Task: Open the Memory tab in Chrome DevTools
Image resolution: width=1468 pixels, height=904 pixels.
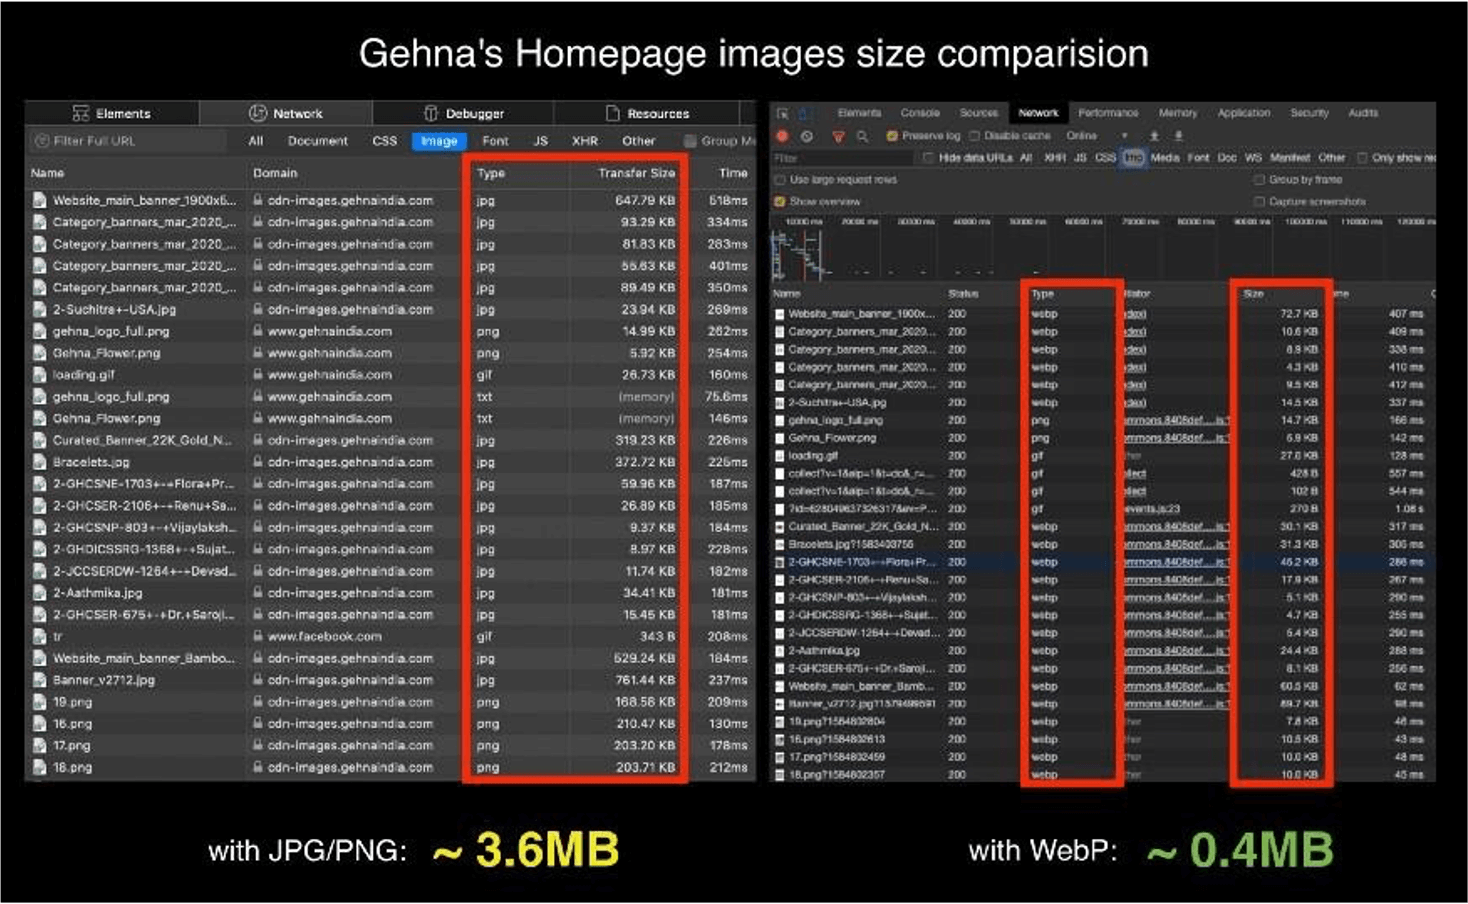Action: [x=1178, y=113]
